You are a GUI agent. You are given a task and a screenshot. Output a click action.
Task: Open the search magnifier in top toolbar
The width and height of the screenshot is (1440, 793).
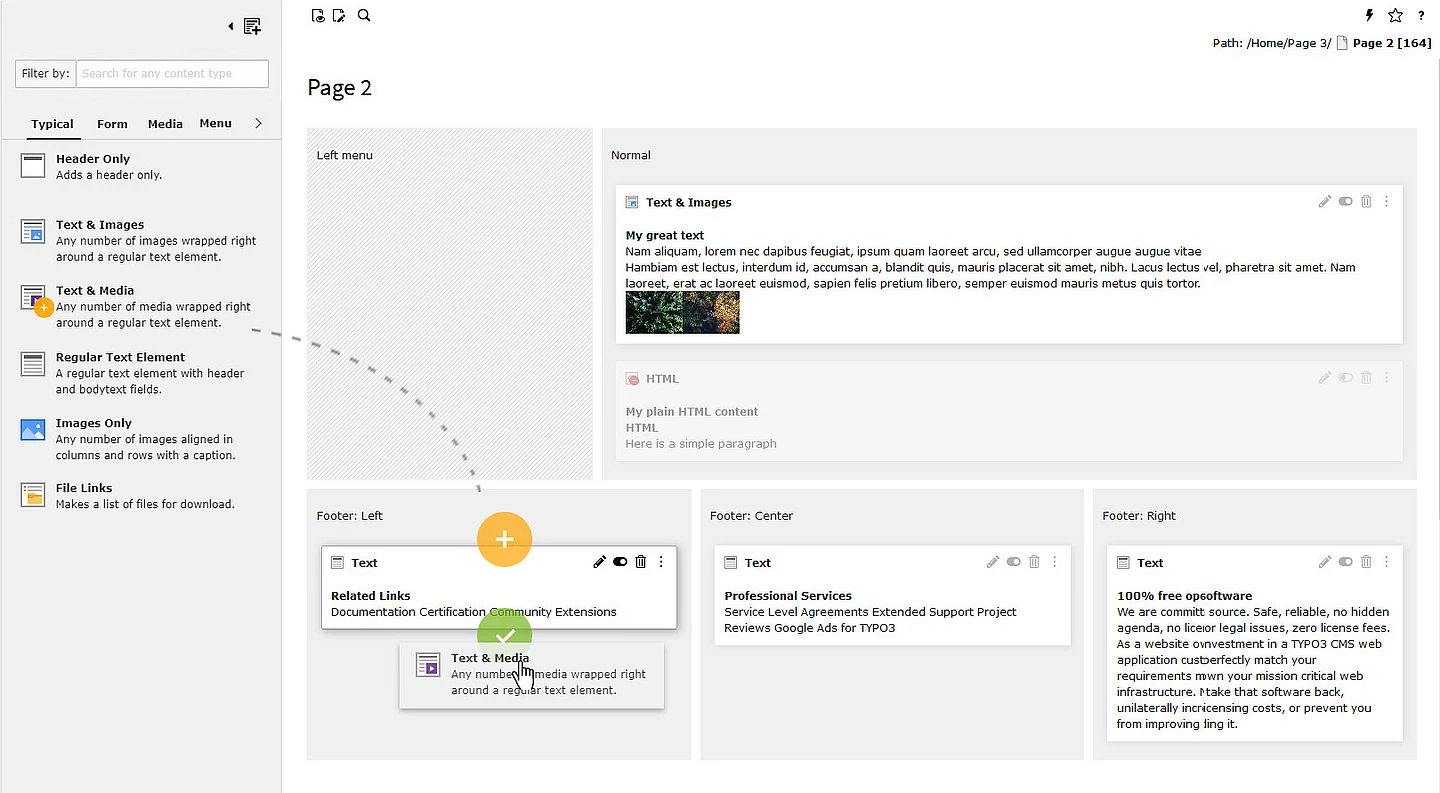(x=364, y=16)
